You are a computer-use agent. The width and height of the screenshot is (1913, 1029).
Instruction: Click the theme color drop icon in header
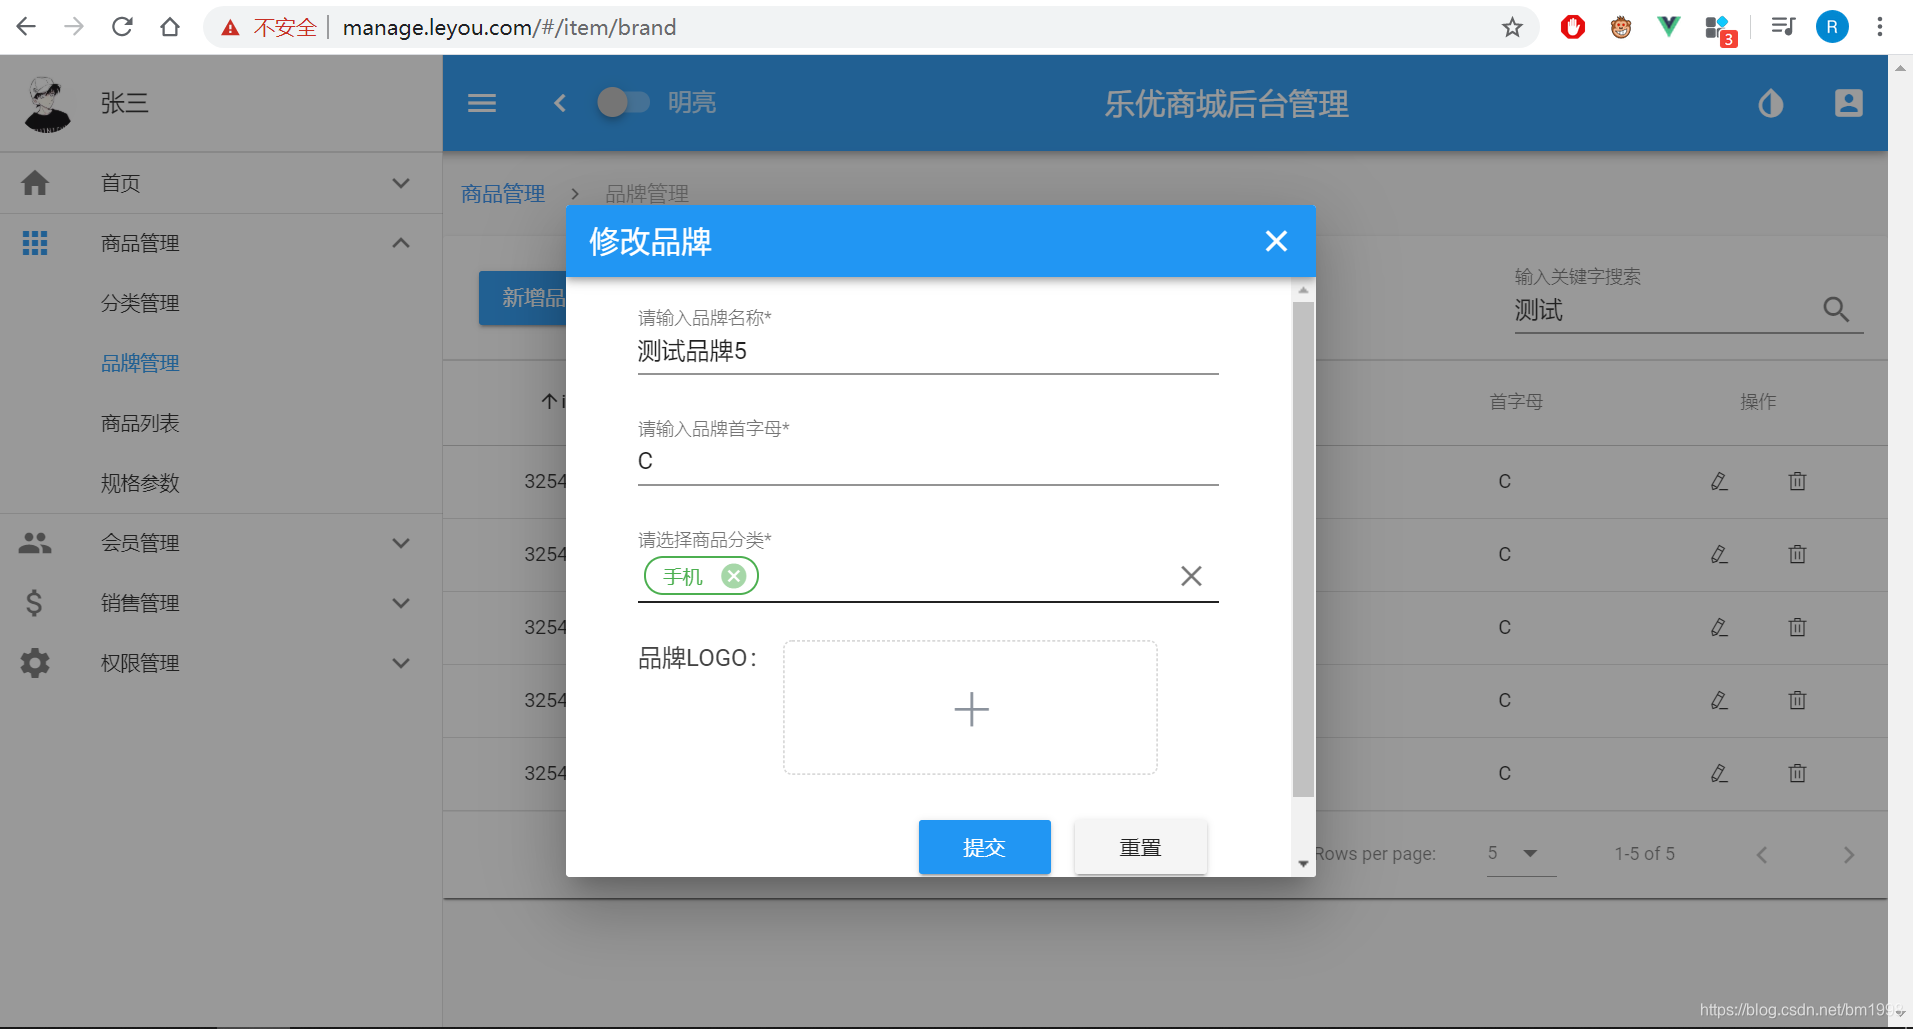tap(1769, 103)
